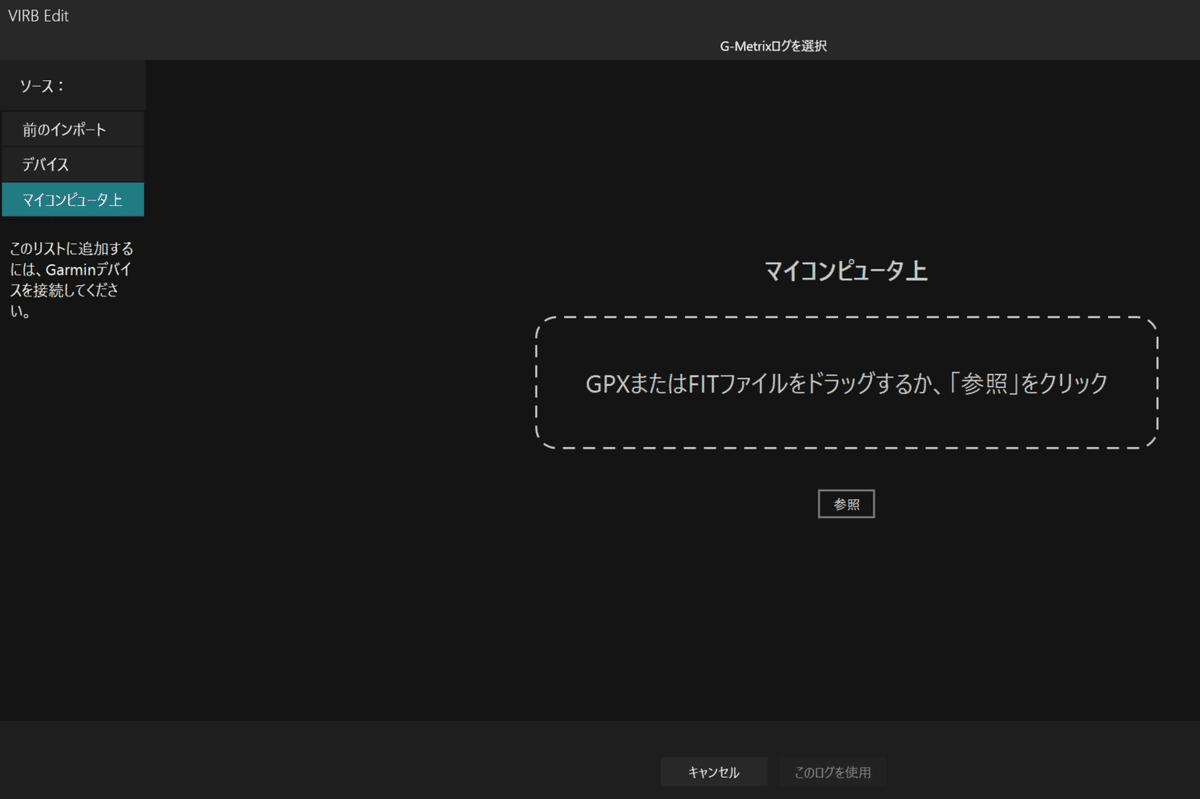Click the キャンセル button

pyautogui.click(x=714, y=772)
